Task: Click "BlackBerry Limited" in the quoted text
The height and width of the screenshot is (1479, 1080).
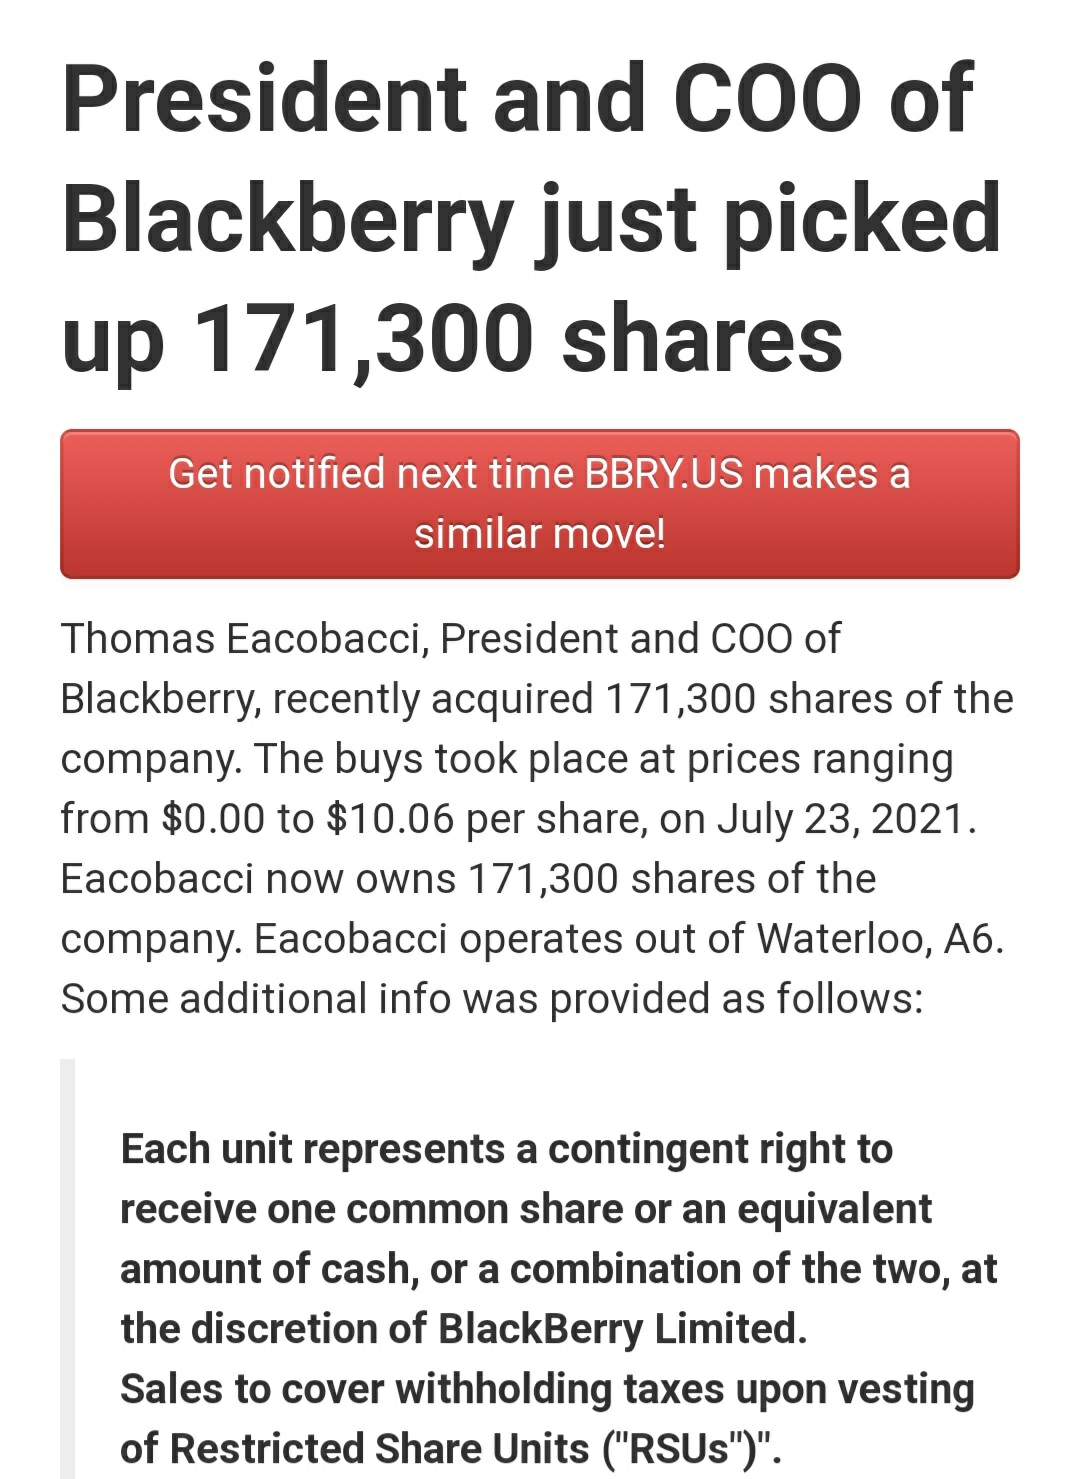Action: coord(620,1328)
